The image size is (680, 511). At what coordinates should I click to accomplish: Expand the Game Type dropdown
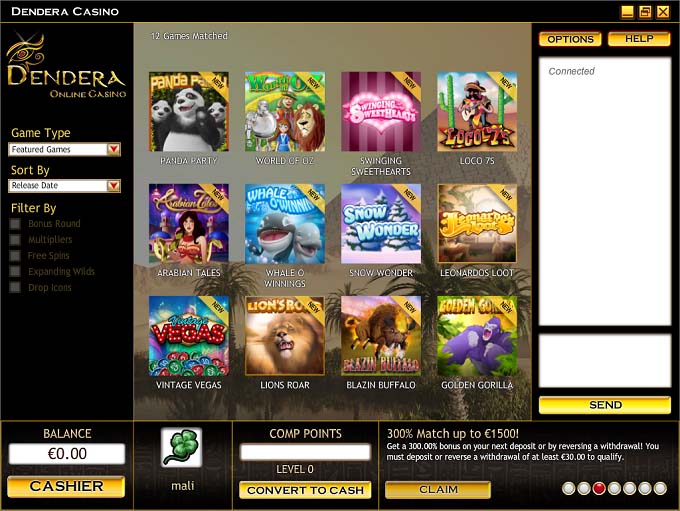click(x=114, y=149)
